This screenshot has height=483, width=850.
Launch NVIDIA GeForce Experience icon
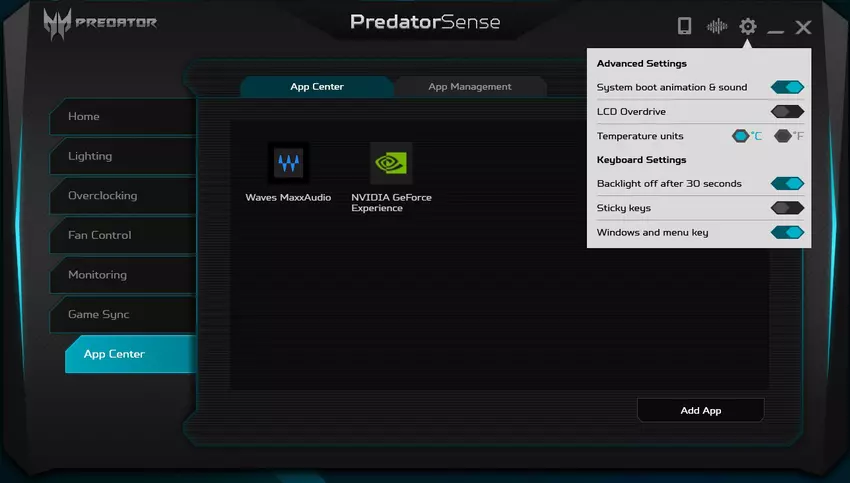tap(391, 163)
